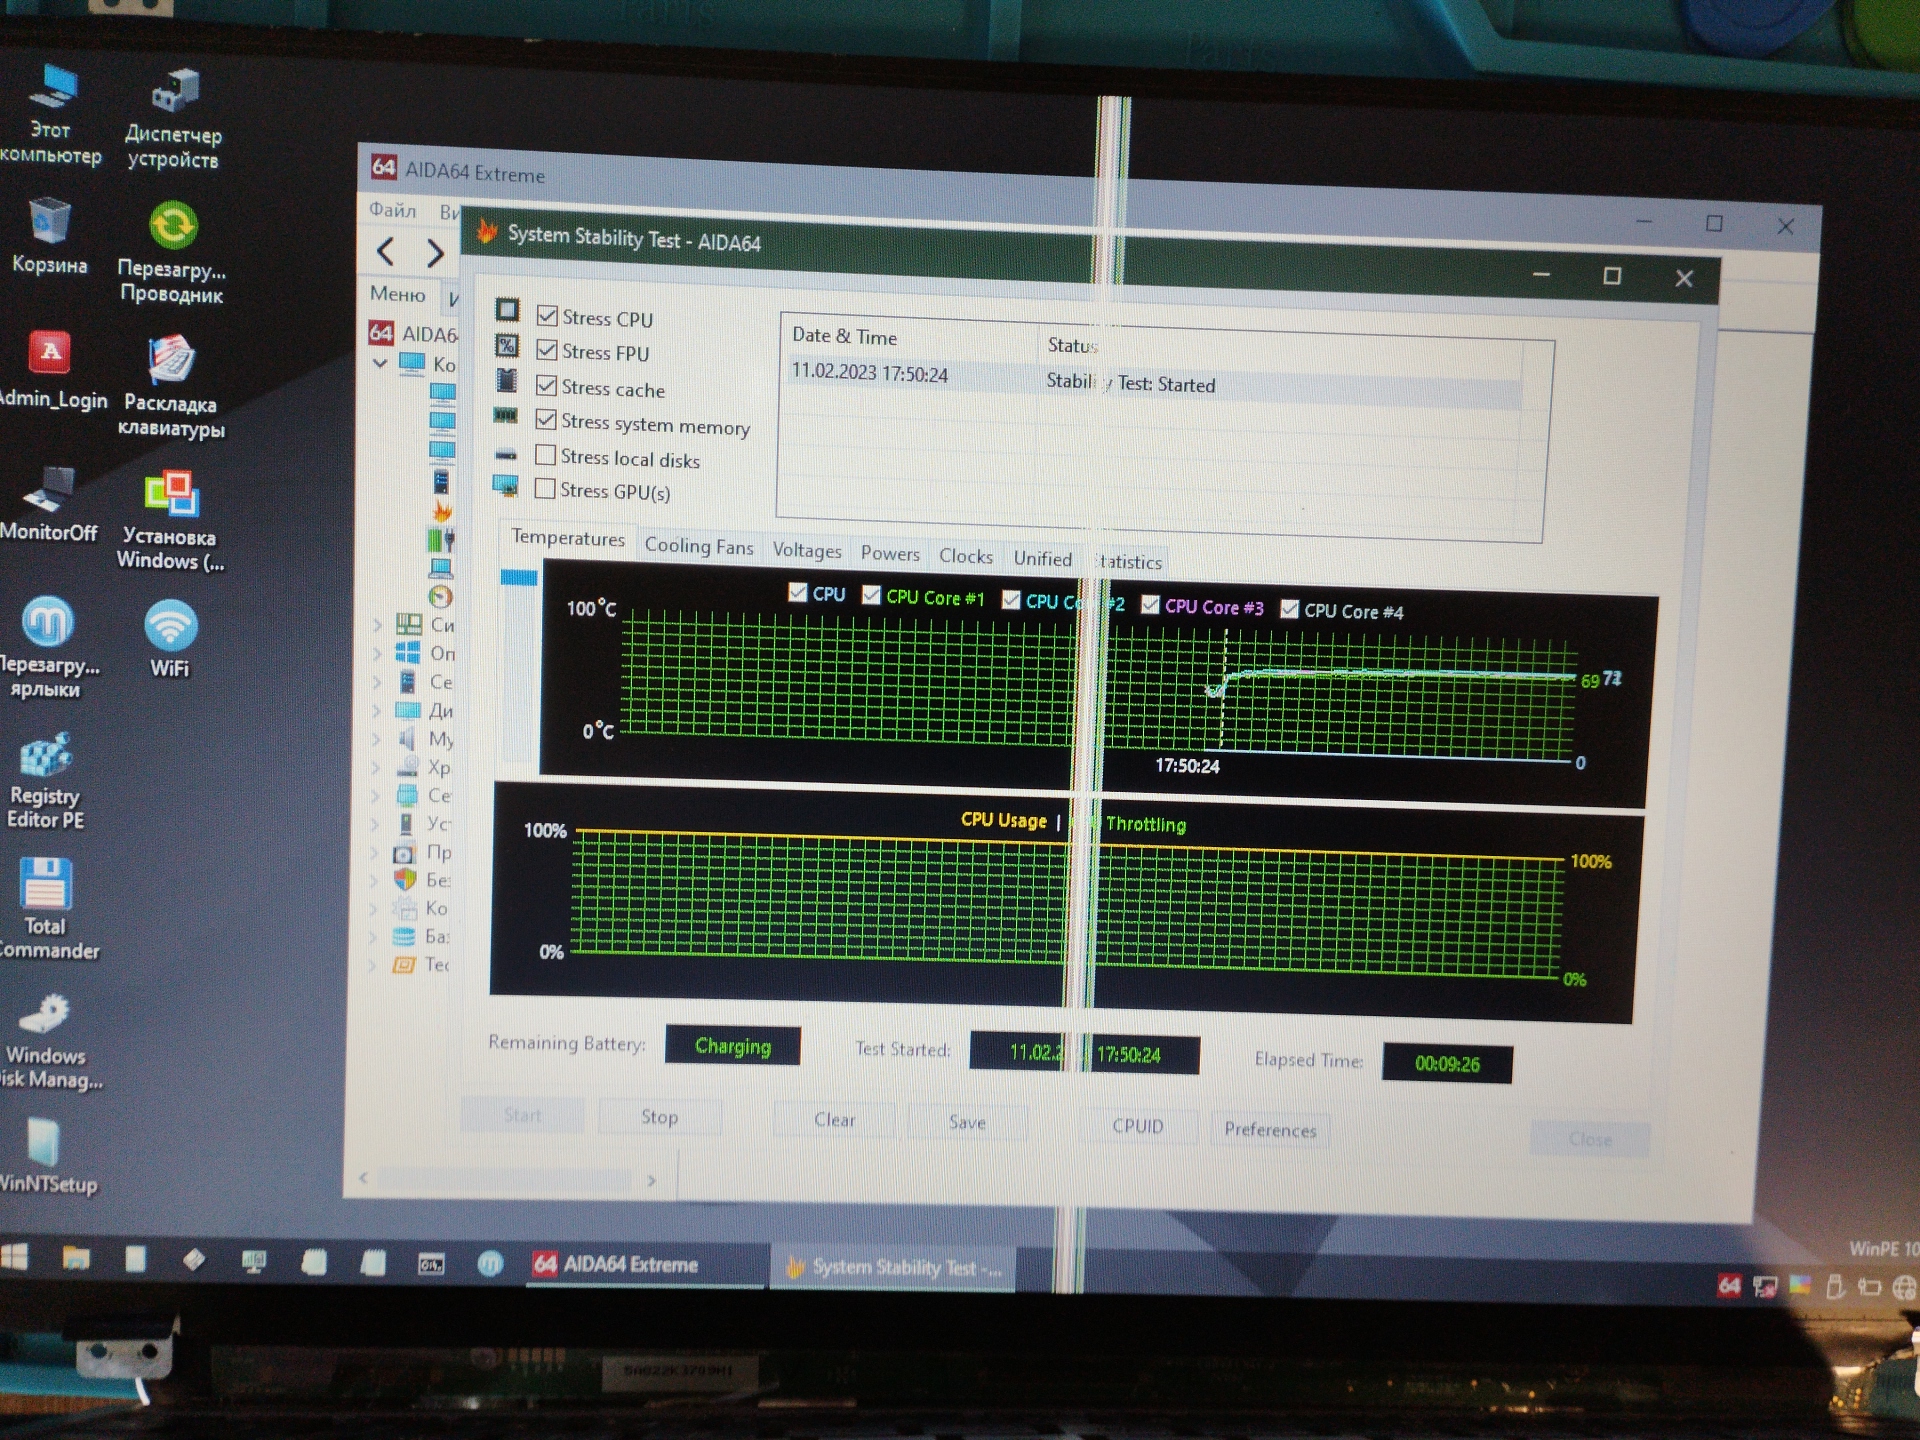Click the WiFi desktop icon

coord(170,639)
